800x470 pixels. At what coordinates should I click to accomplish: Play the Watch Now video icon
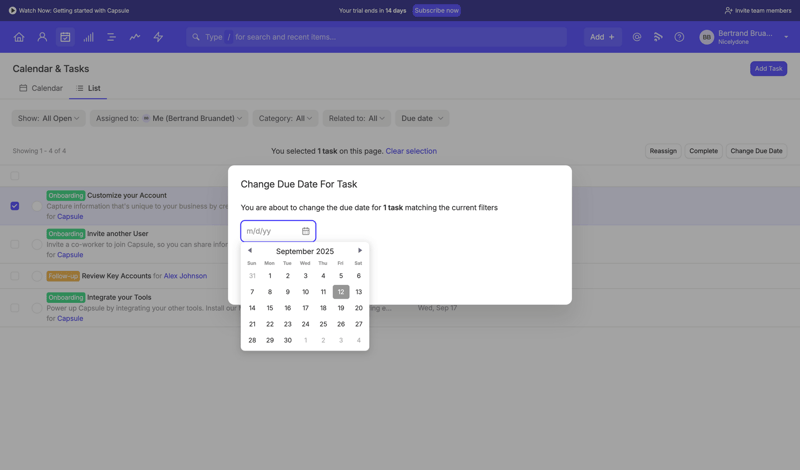(12, 10)
